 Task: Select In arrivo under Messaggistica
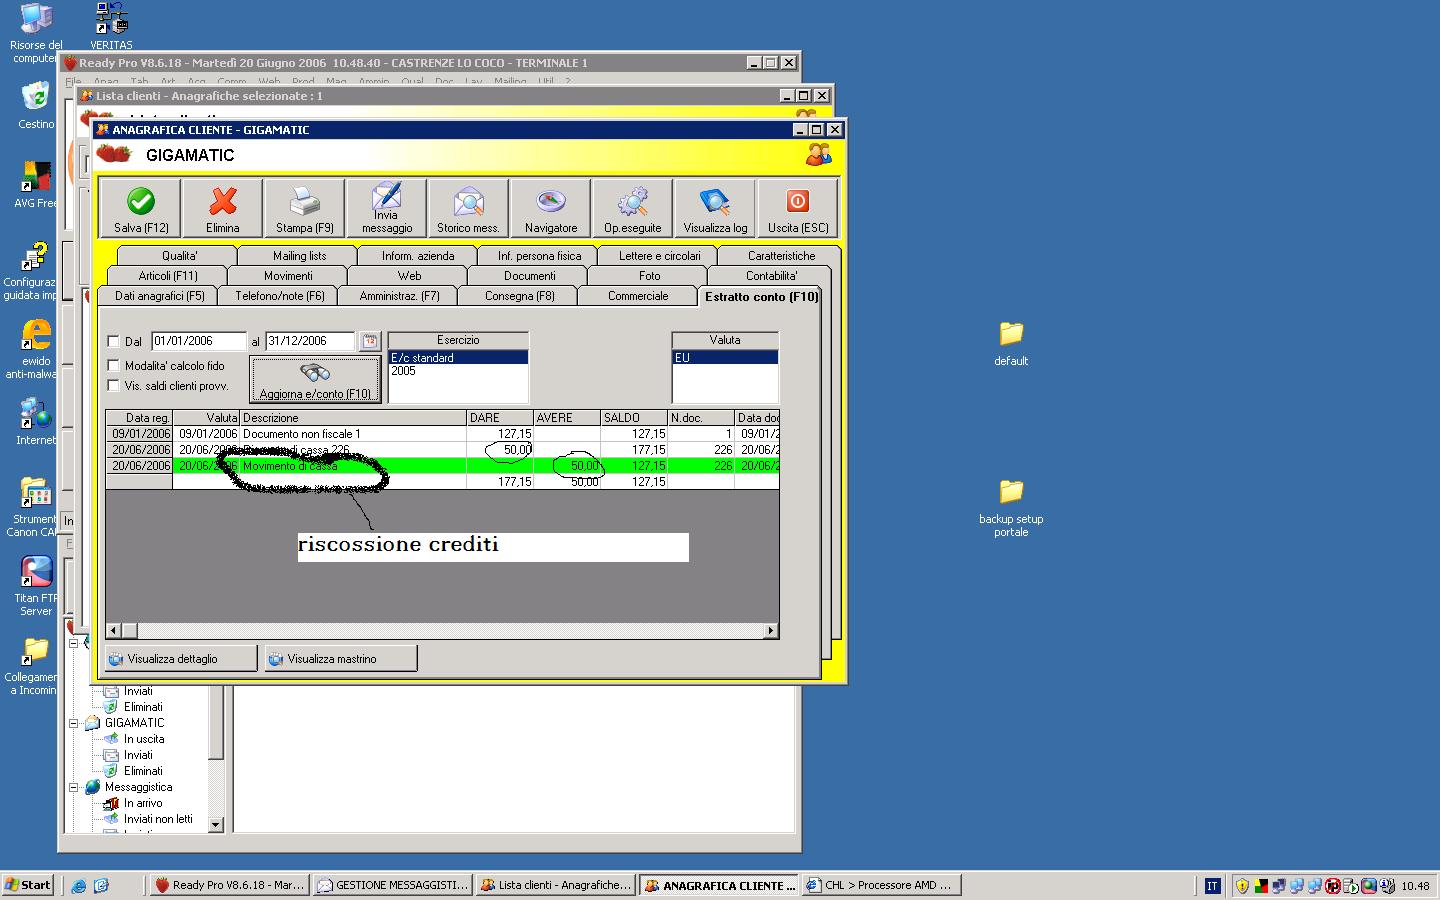(x=143, y=803)
